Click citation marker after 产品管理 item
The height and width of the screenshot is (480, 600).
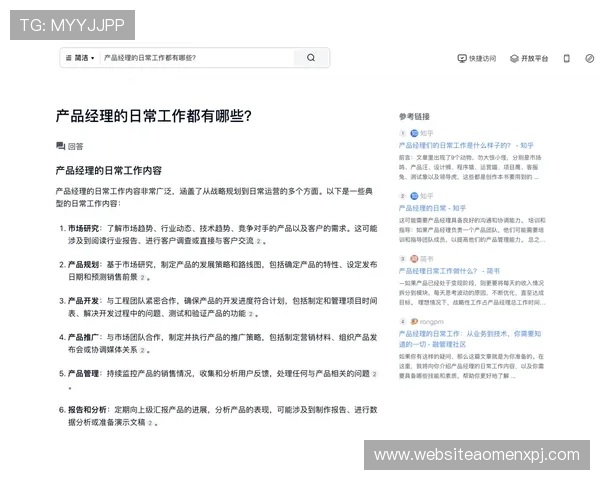[x=375, y=374]
